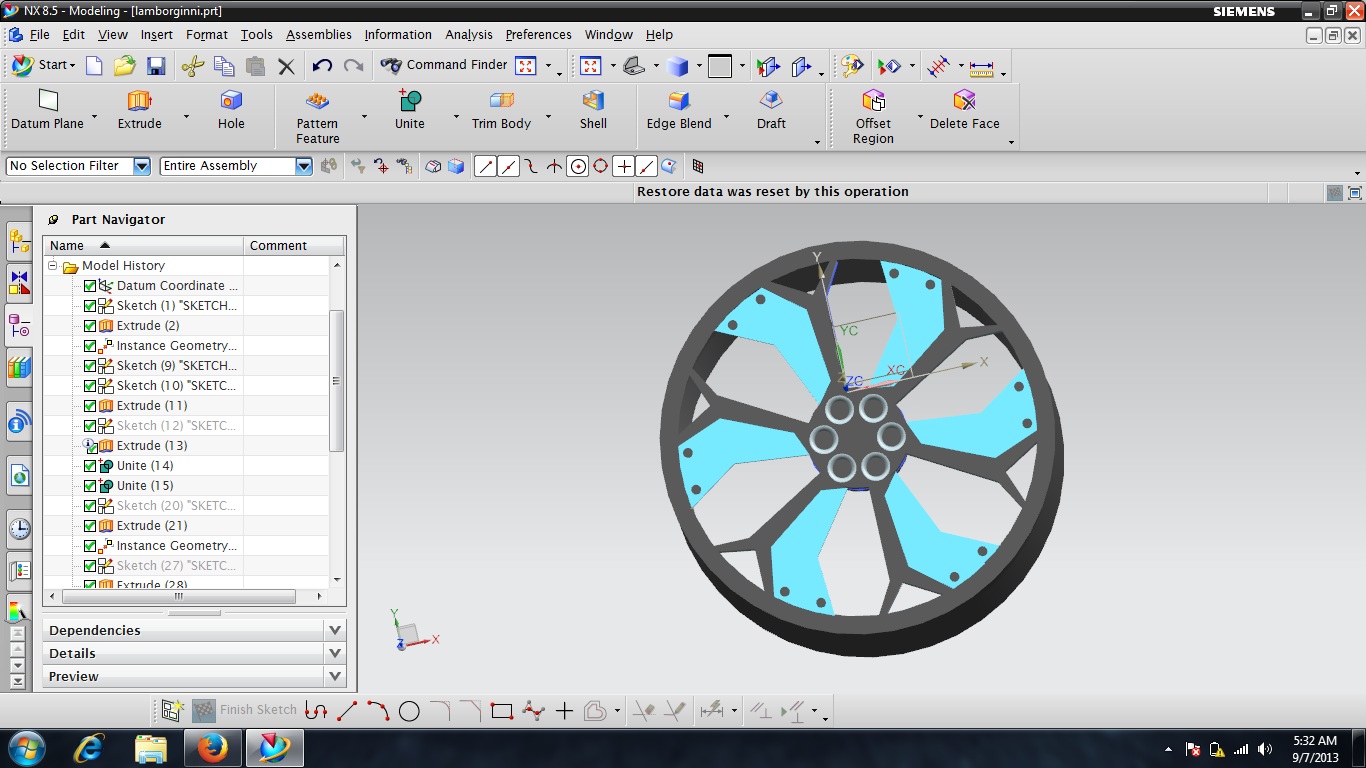Open Firefox from the Windows taskbar
The height and width of the screenshot is (768, 1366).
(x=212, y=748)
